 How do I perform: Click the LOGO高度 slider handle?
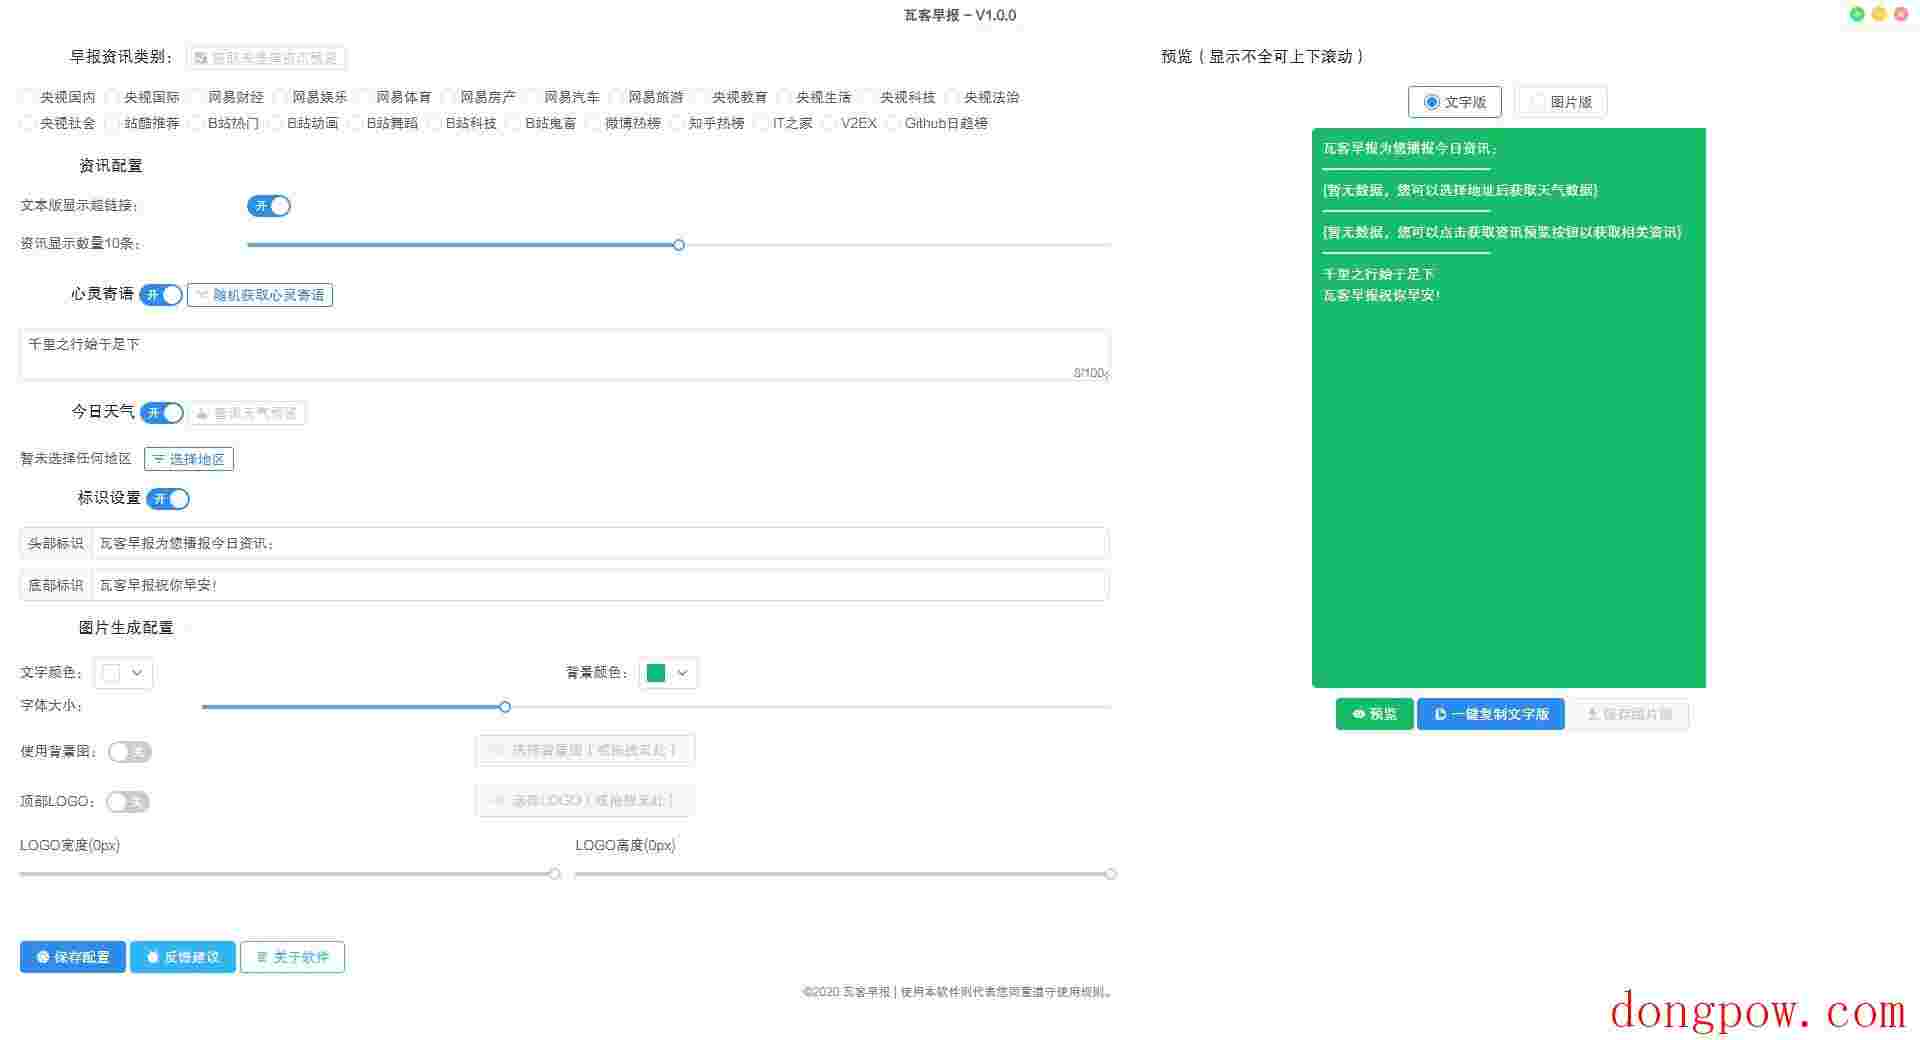point(1111,874)
